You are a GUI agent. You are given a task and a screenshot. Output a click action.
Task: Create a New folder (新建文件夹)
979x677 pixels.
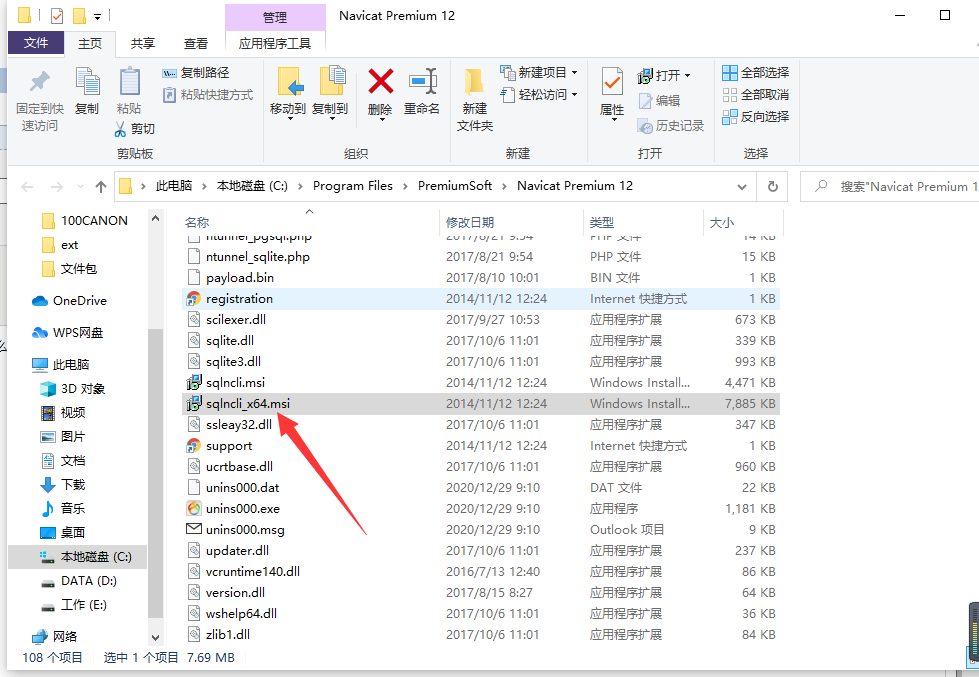point(475,100)
